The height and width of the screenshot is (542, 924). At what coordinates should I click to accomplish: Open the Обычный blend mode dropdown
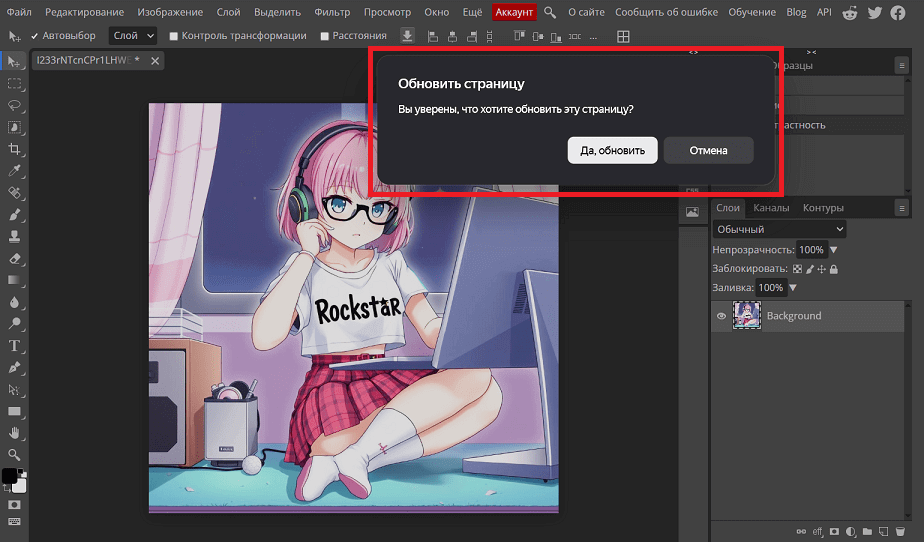780,230
